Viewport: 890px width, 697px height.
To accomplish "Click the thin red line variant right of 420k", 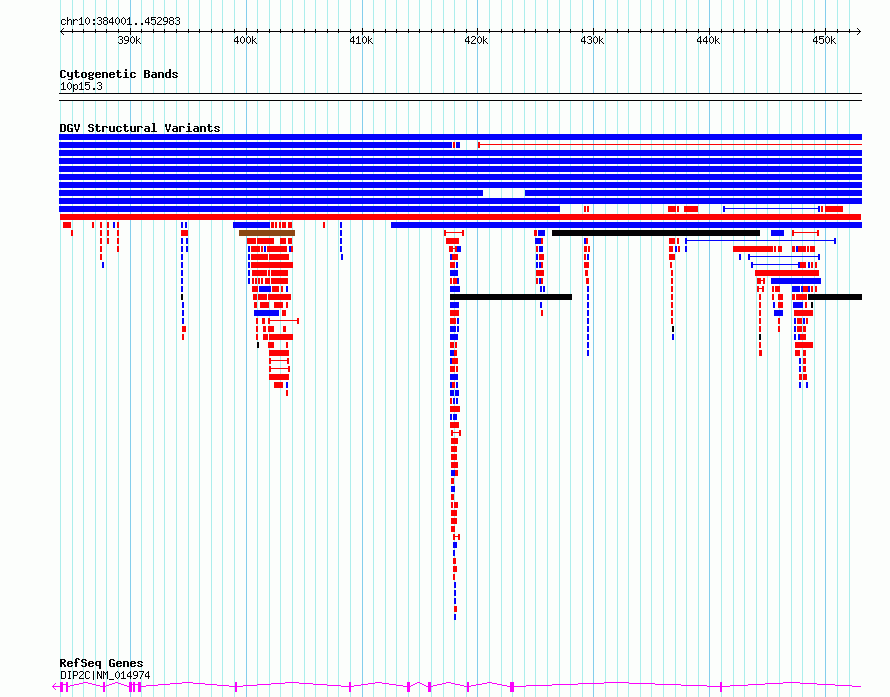I will point(670,145).
